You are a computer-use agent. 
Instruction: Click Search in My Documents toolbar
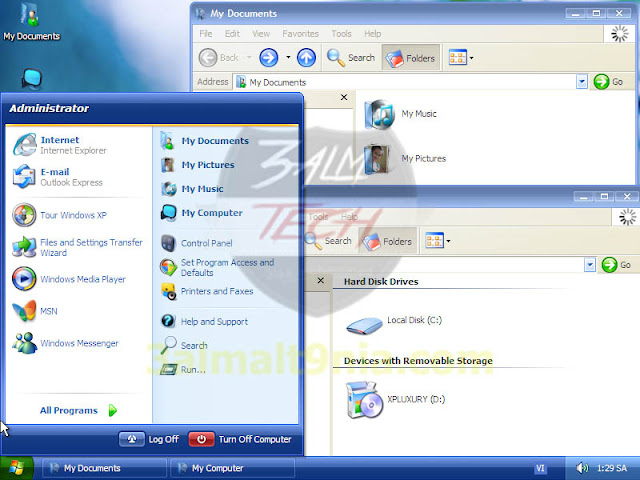[351, 58]
